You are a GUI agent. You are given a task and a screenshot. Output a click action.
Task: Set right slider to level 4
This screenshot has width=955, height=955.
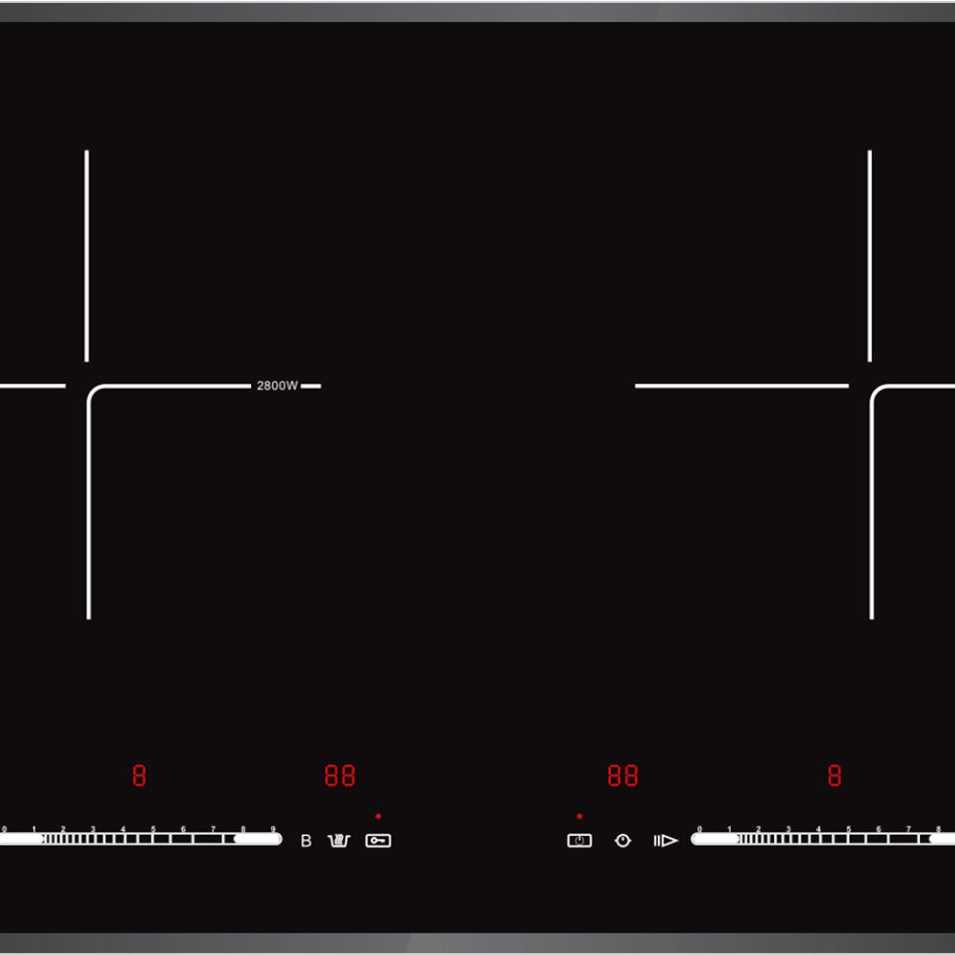coord(818,840)
